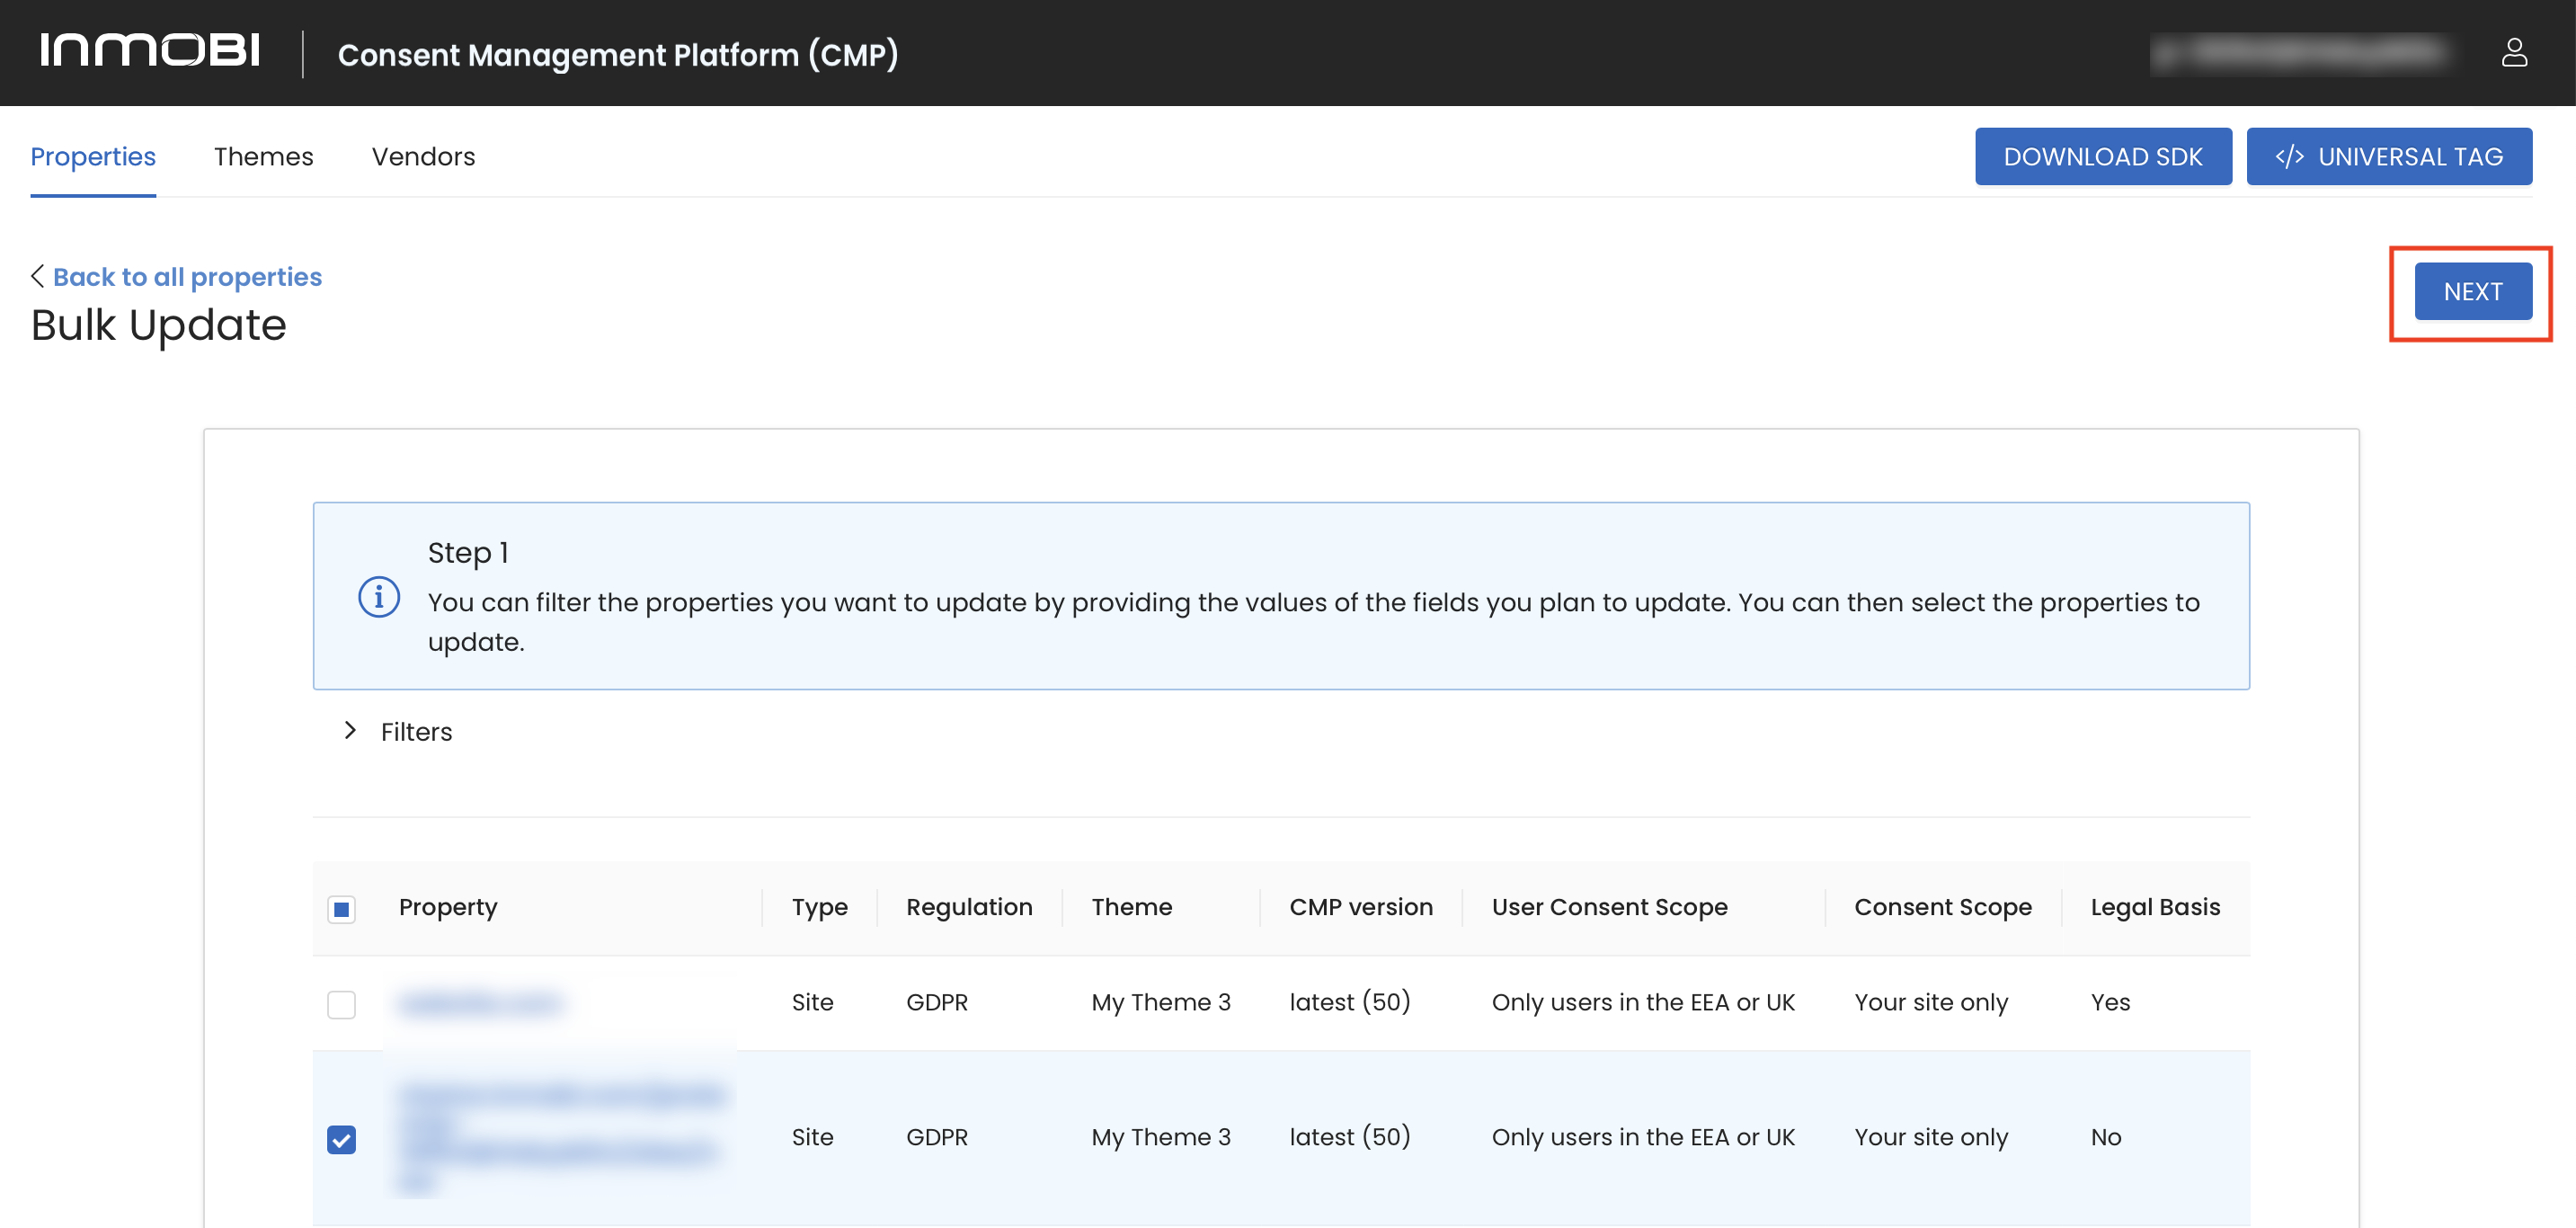Click the Regulation column header
This screenshot has height=1228, width=2576.
968,906
